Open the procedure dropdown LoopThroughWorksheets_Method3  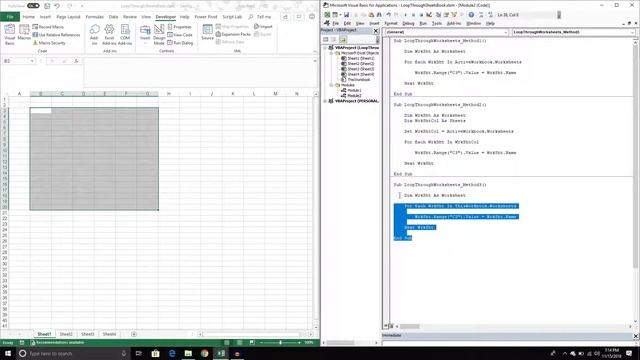click(632, 32)
